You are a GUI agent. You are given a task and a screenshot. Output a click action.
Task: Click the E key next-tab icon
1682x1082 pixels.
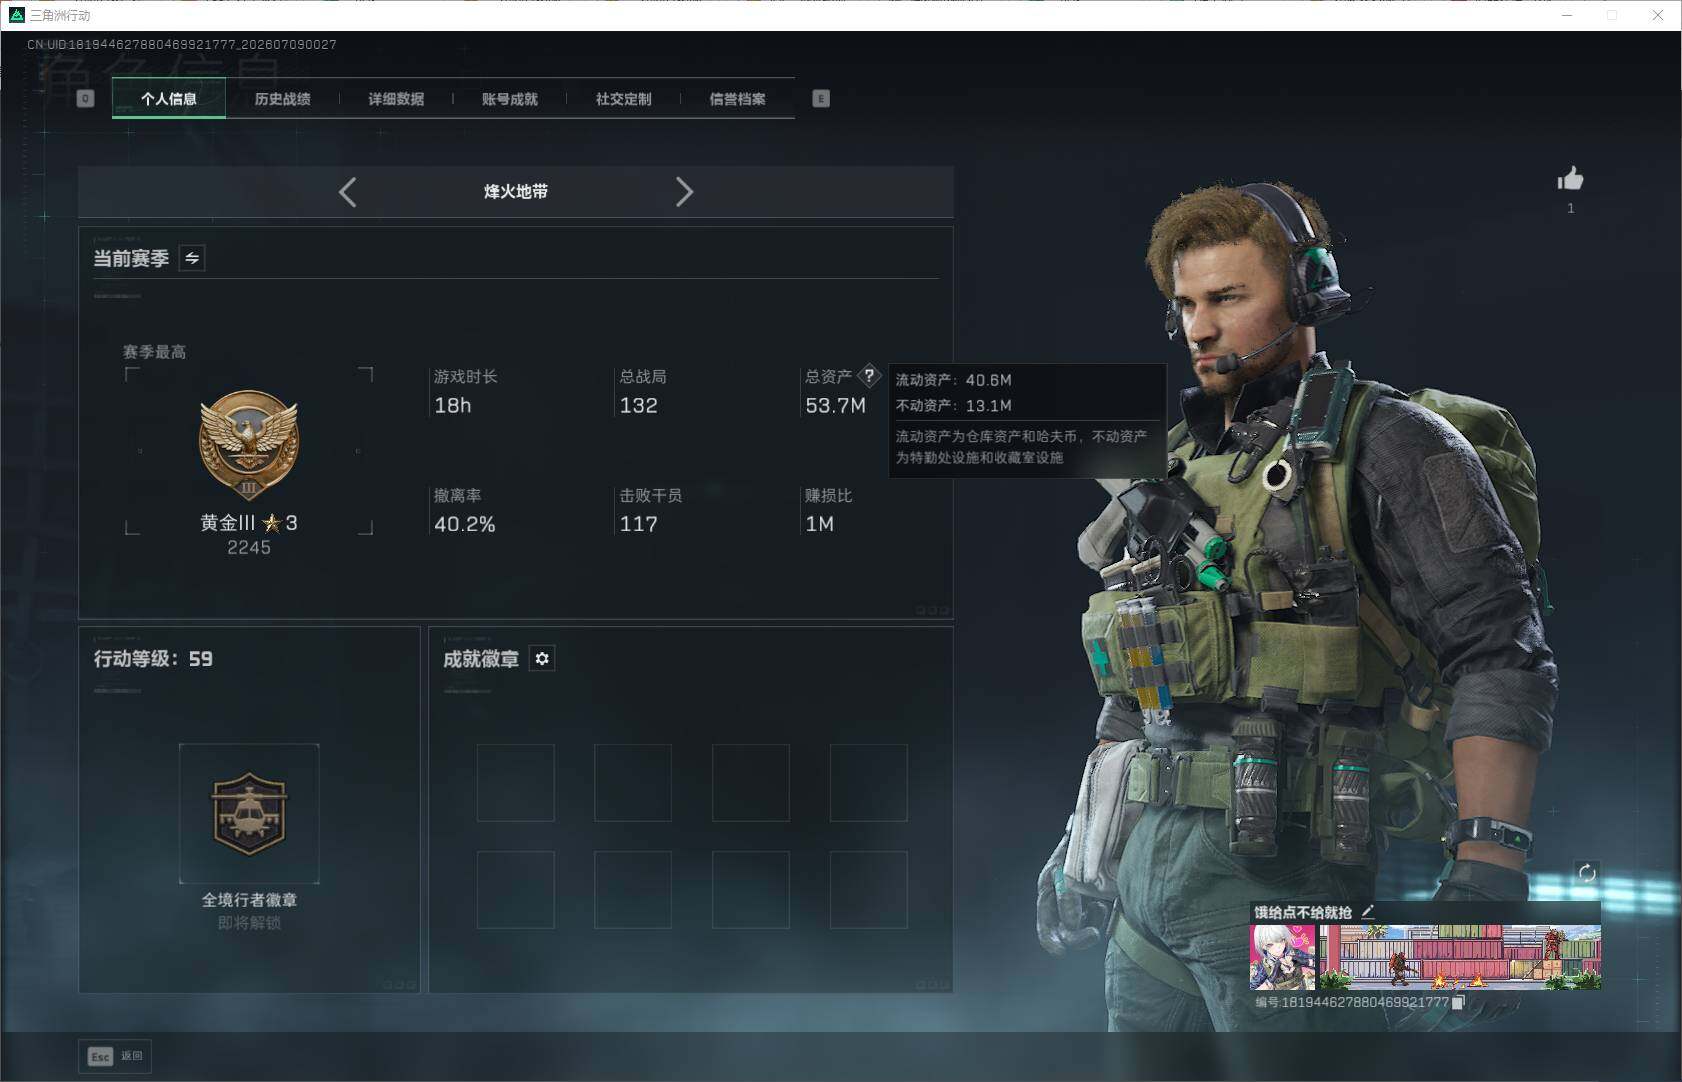click(x=821, y=98)
